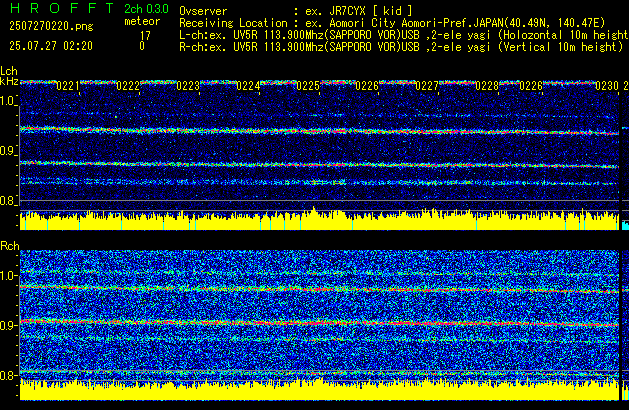The image size is (629, 410).
Task: Click the Ovserver JR7CYX line
Action: click(296, 11)
